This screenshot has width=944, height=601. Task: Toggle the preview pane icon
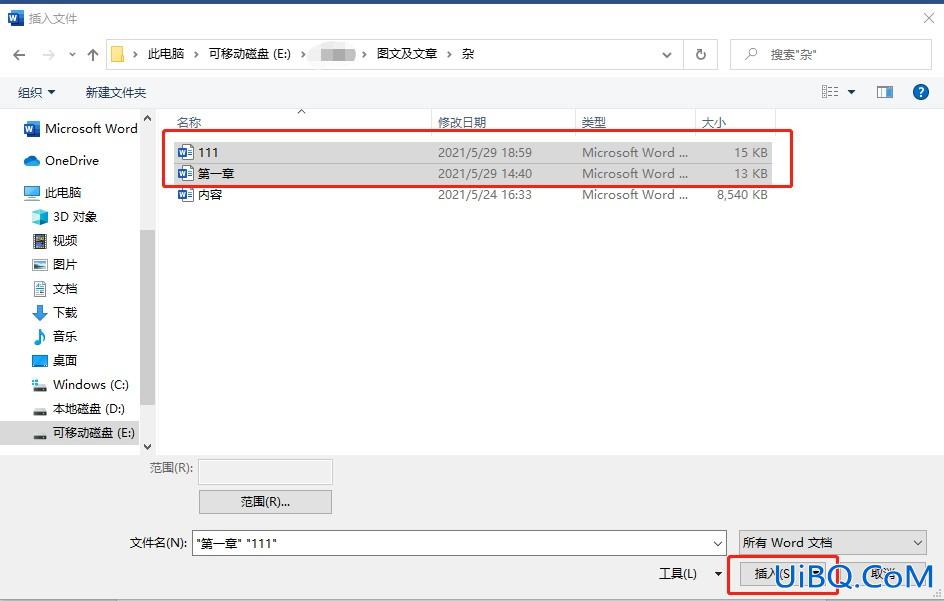[x=885, y=92]
